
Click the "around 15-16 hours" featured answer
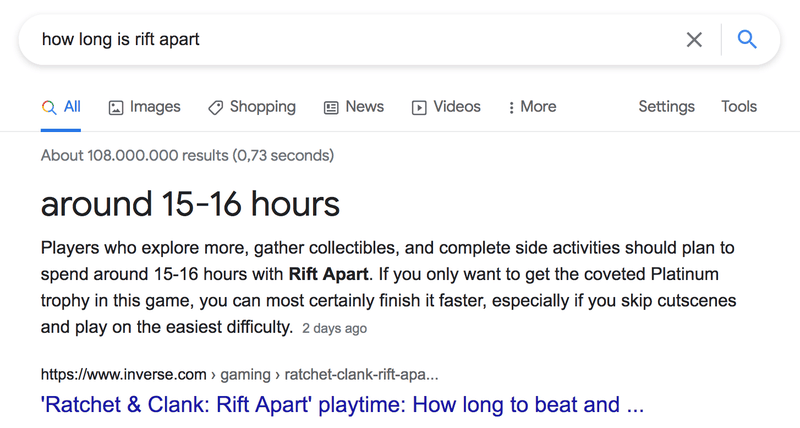190,205
